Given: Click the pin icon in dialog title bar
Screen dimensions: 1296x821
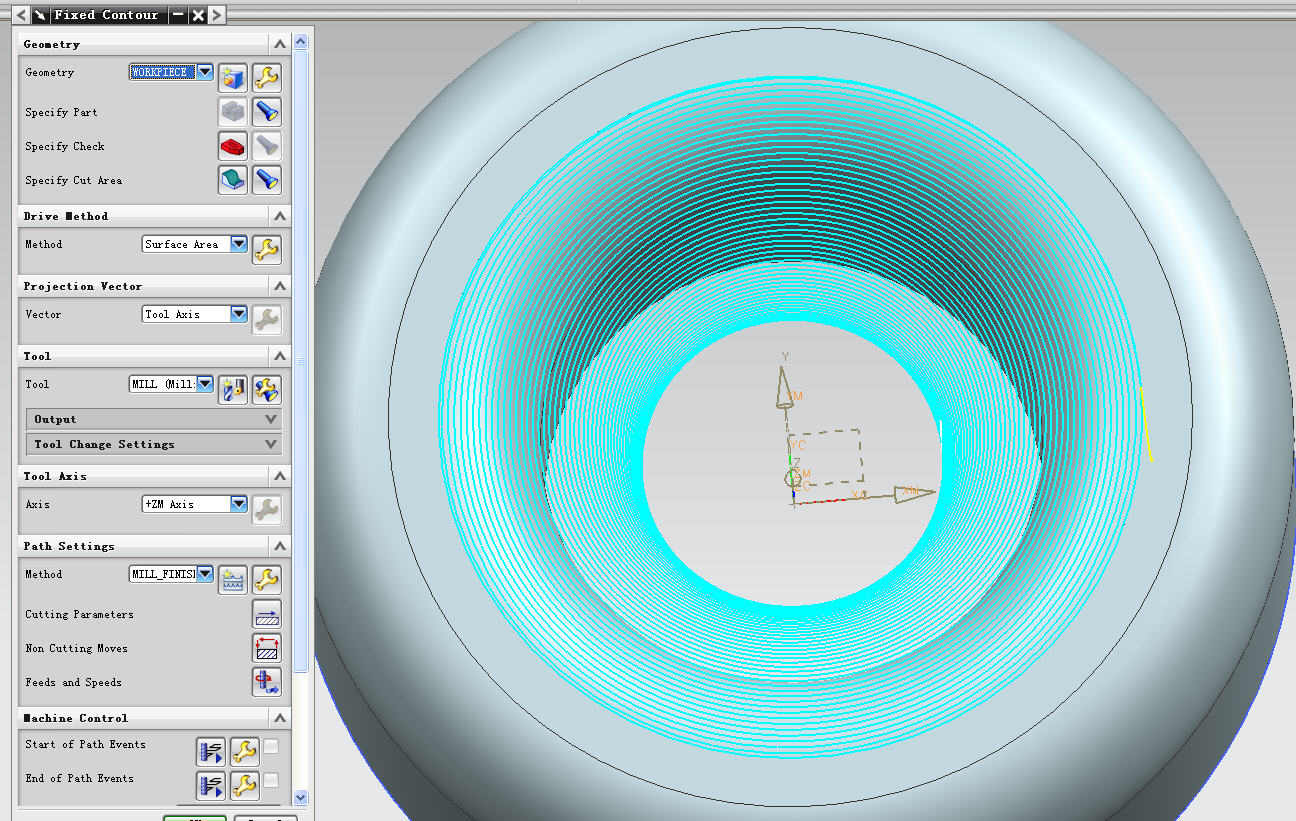Looking at the screenshot, I should point(39,15).
